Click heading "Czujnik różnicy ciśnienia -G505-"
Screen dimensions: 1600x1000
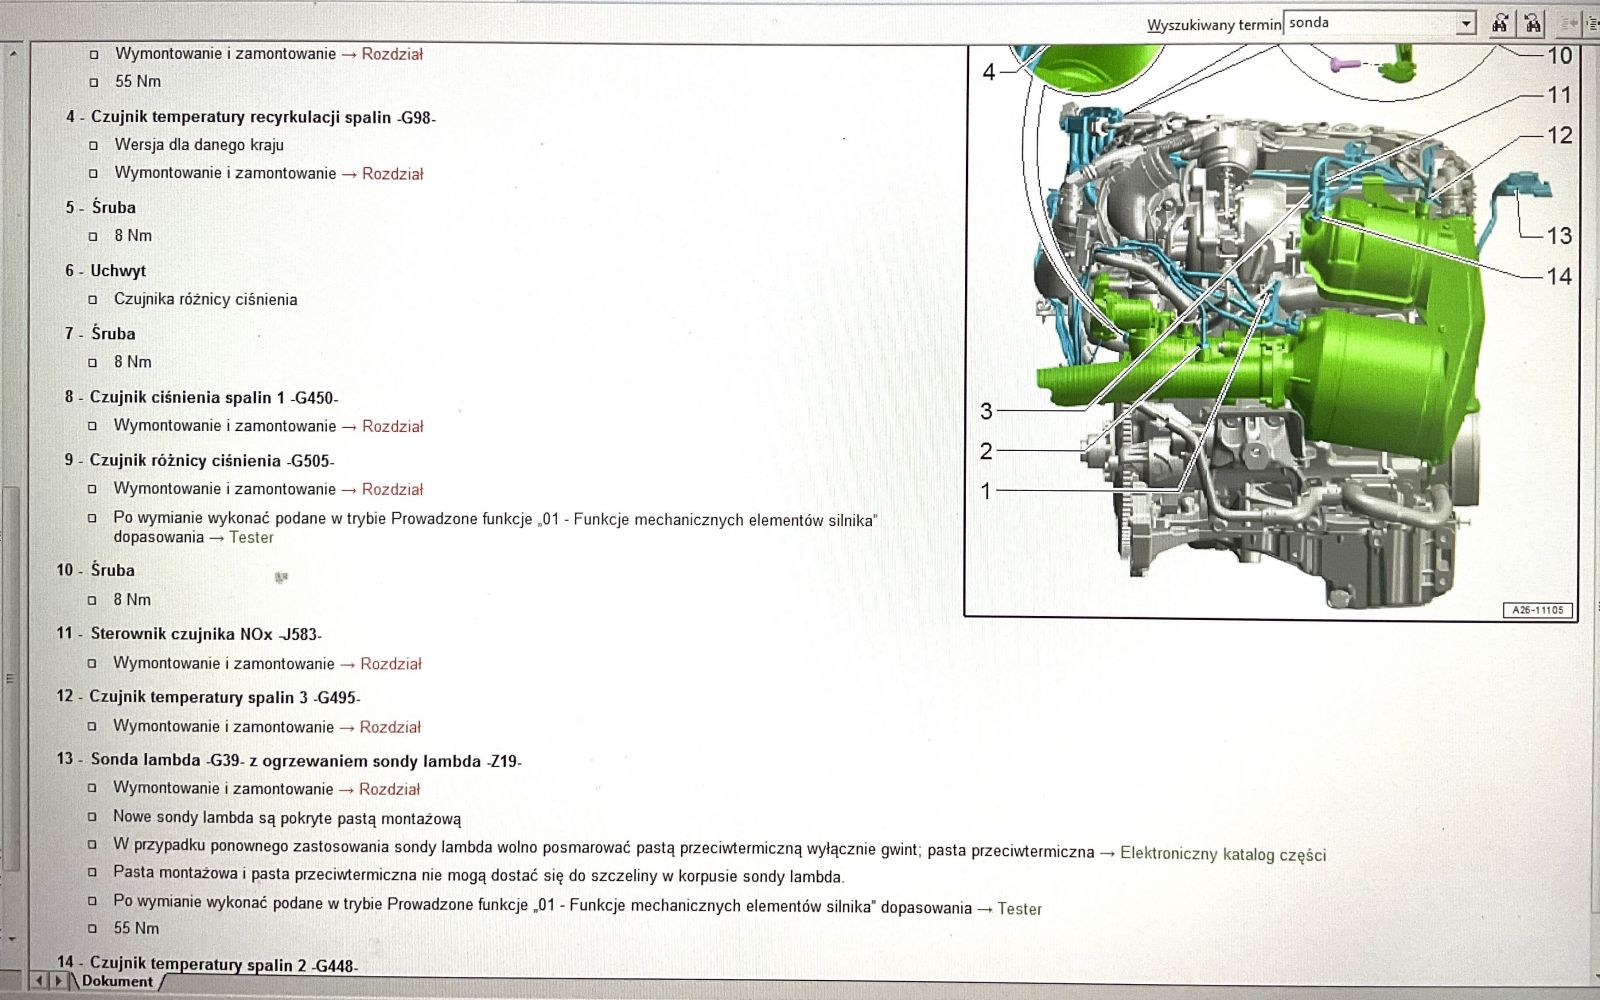click(212, 460)
